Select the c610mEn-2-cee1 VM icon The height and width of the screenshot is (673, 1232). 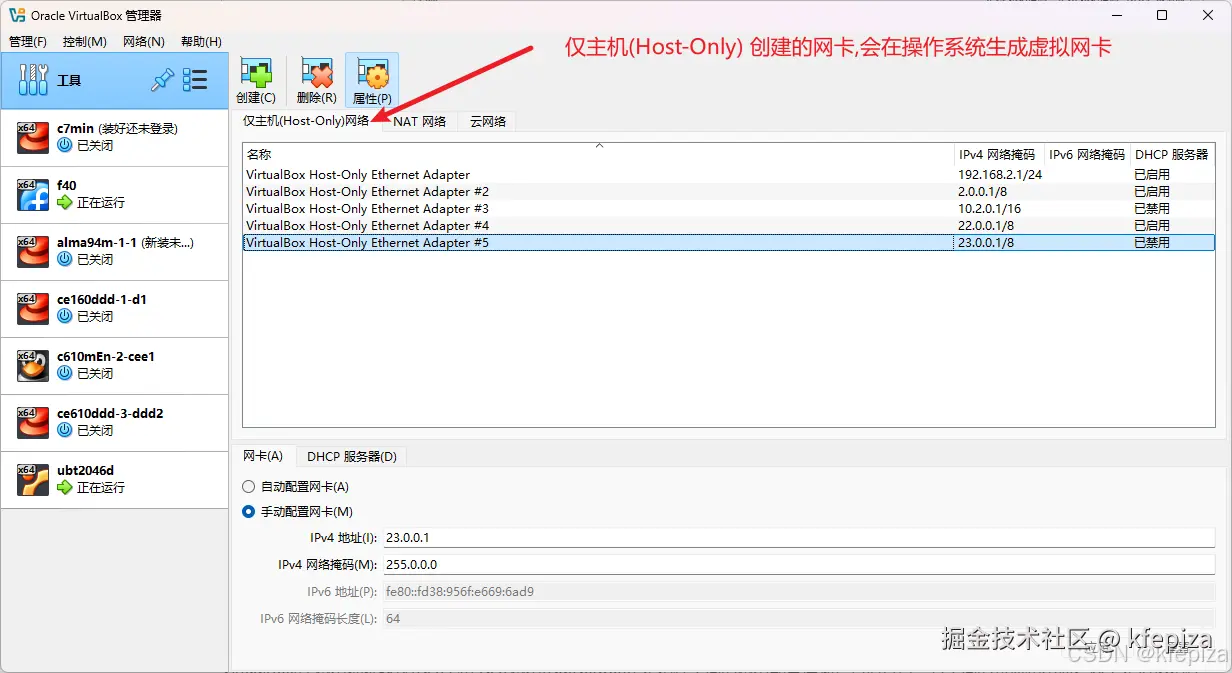(x=33, y=365)
